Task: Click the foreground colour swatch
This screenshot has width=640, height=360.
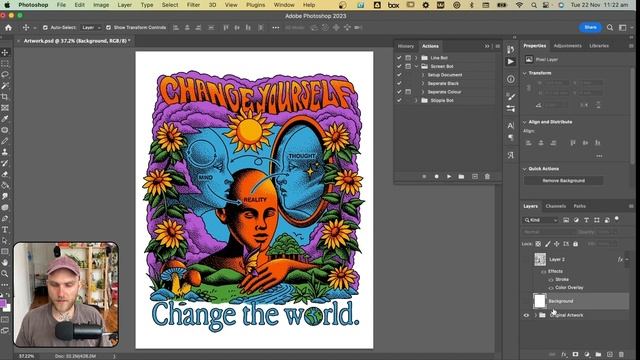Action: point(3,303)
